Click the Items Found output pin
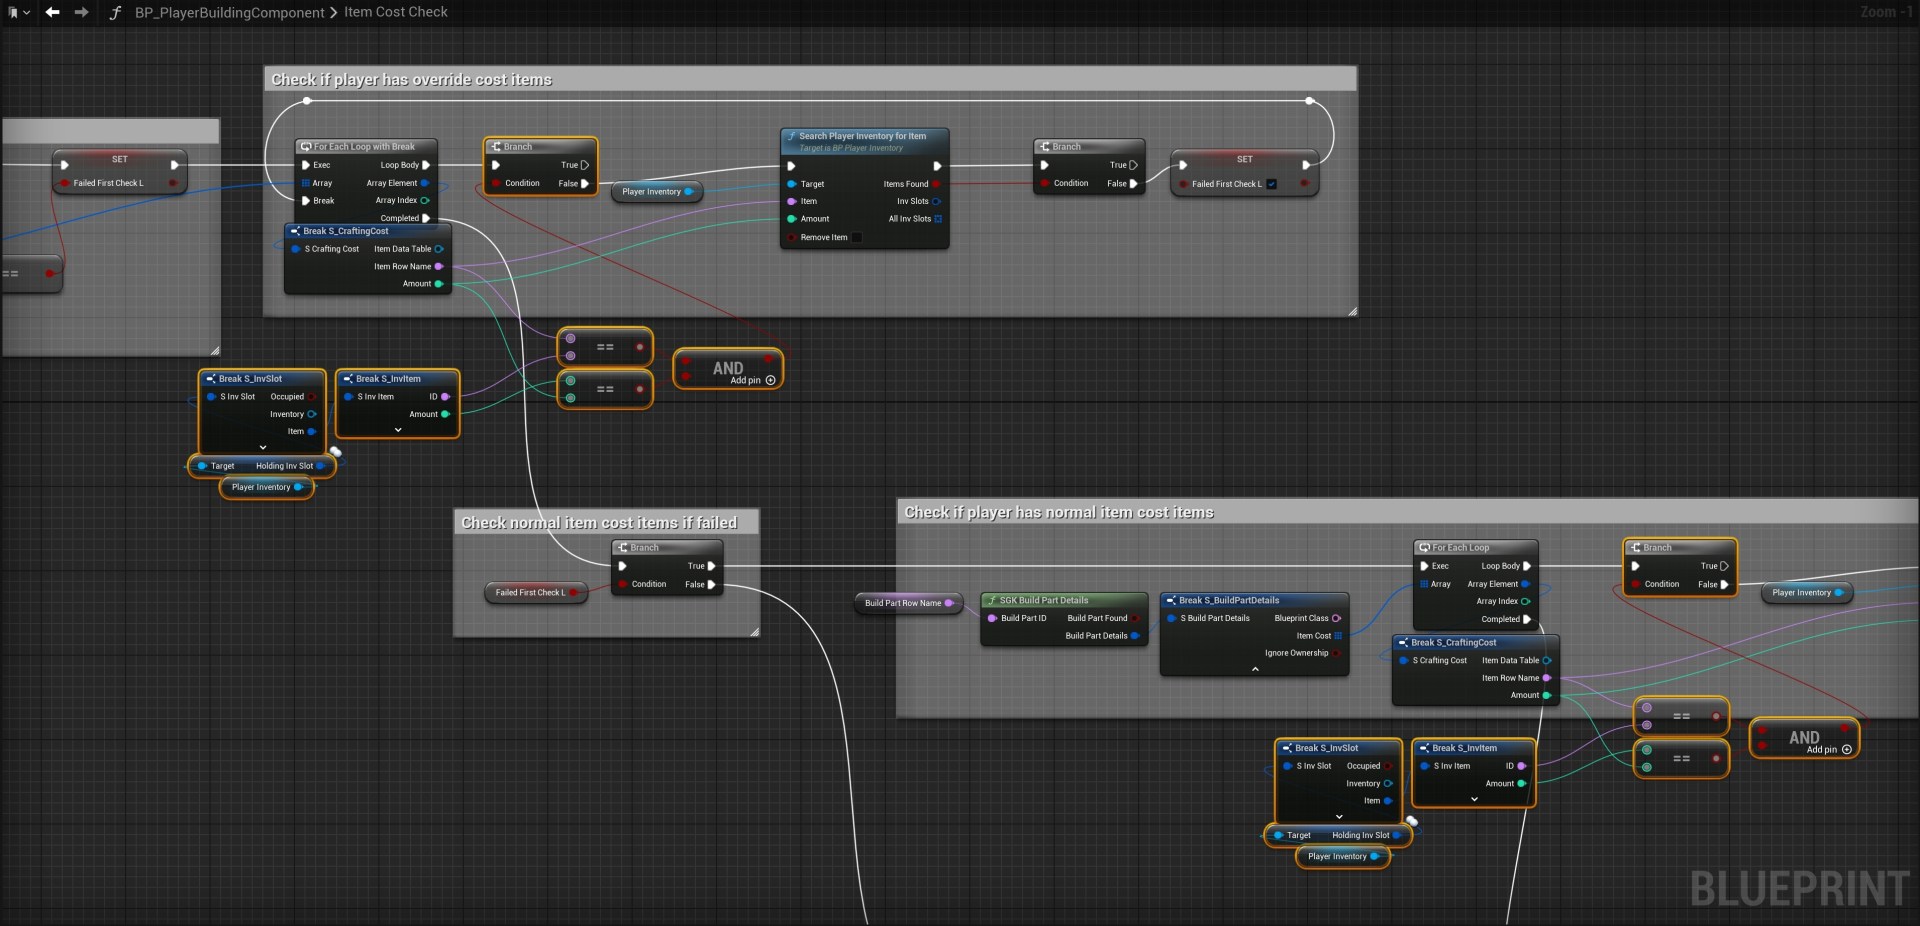The image size is (1920, 926). click(936, 184)
